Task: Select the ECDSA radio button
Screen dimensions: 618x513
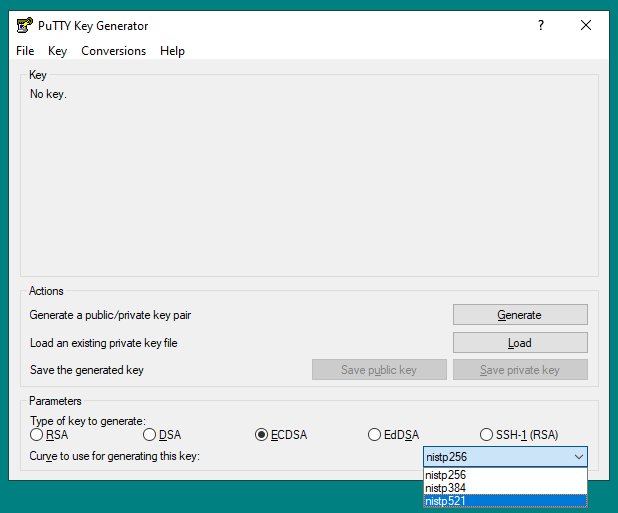Action: pos(262,435)
